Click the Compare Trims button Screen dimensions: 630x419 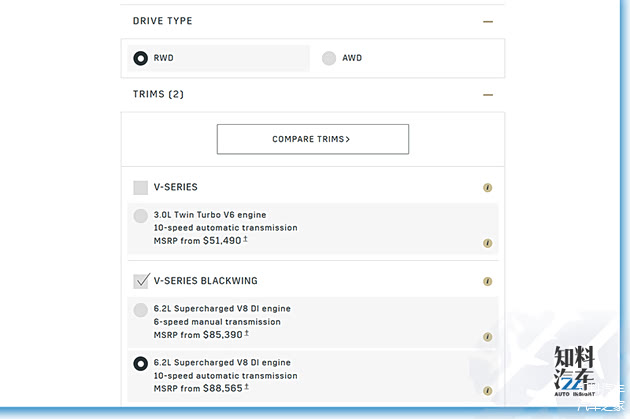click(312, 139)
